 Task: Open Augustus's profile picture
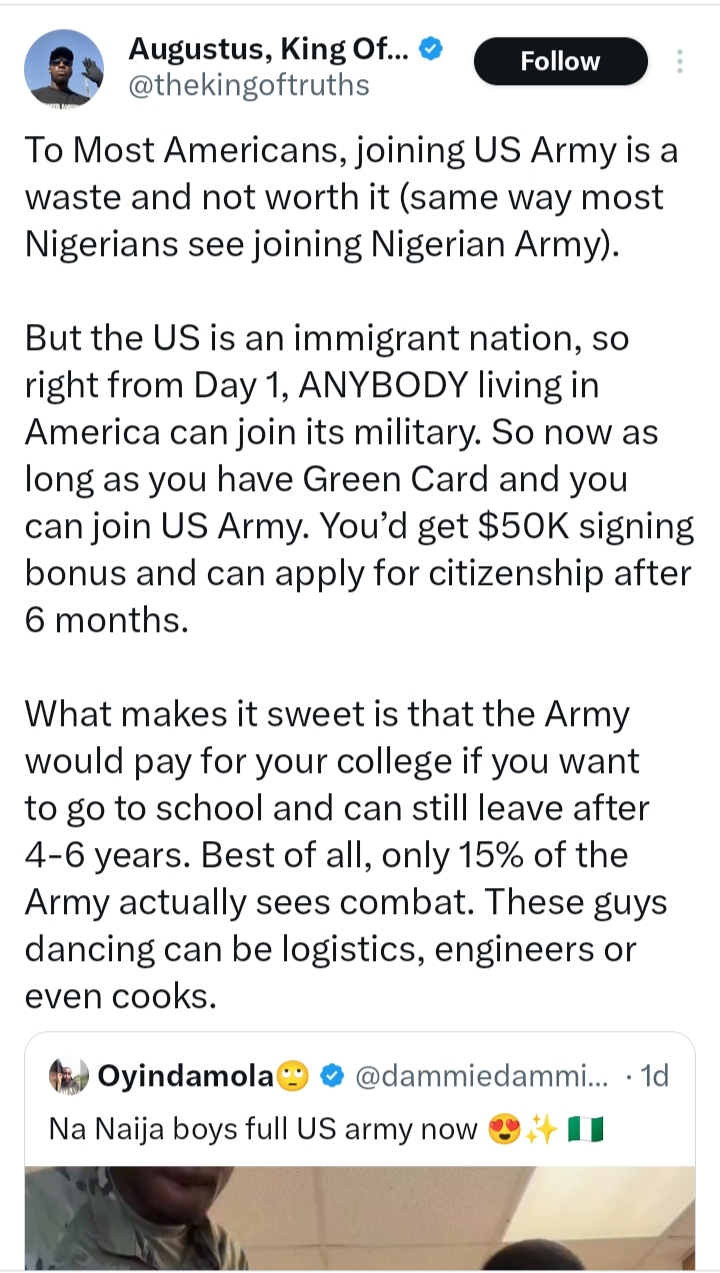[64, 67]
